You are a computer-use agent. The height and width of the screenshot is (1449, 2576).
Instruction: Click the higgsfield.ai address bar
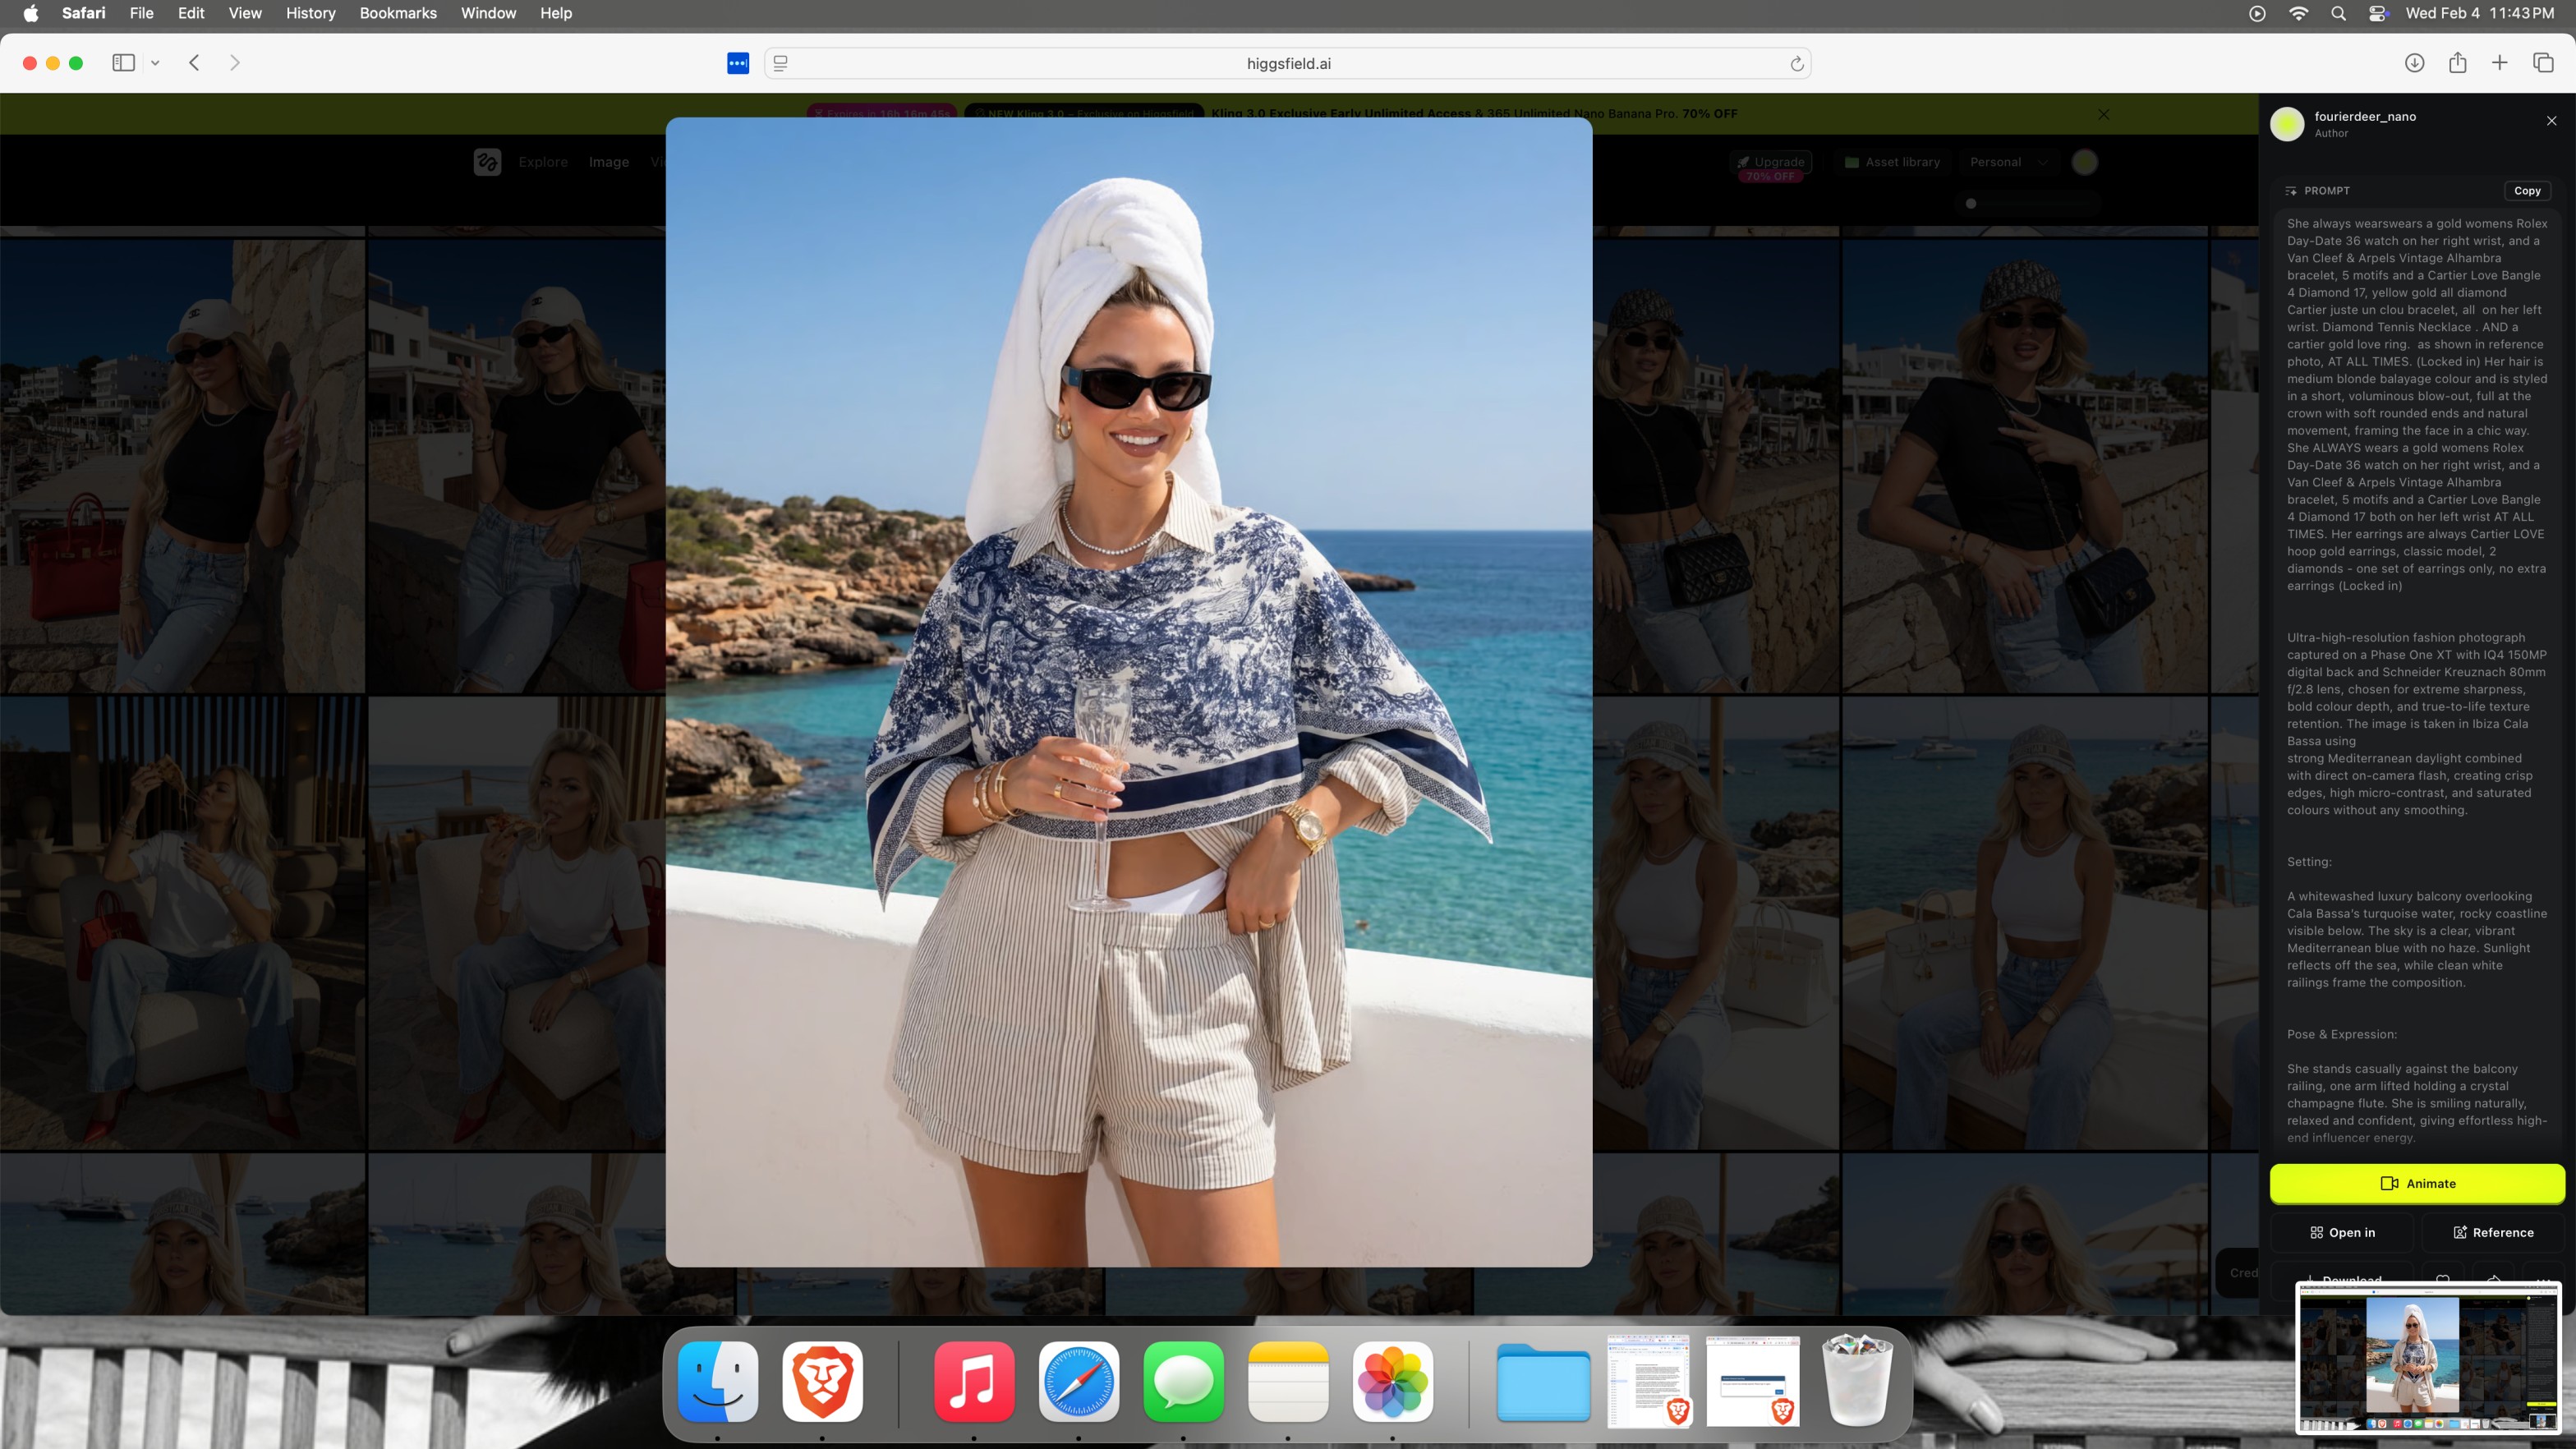pyautogui.click(x=1288, y=64)
